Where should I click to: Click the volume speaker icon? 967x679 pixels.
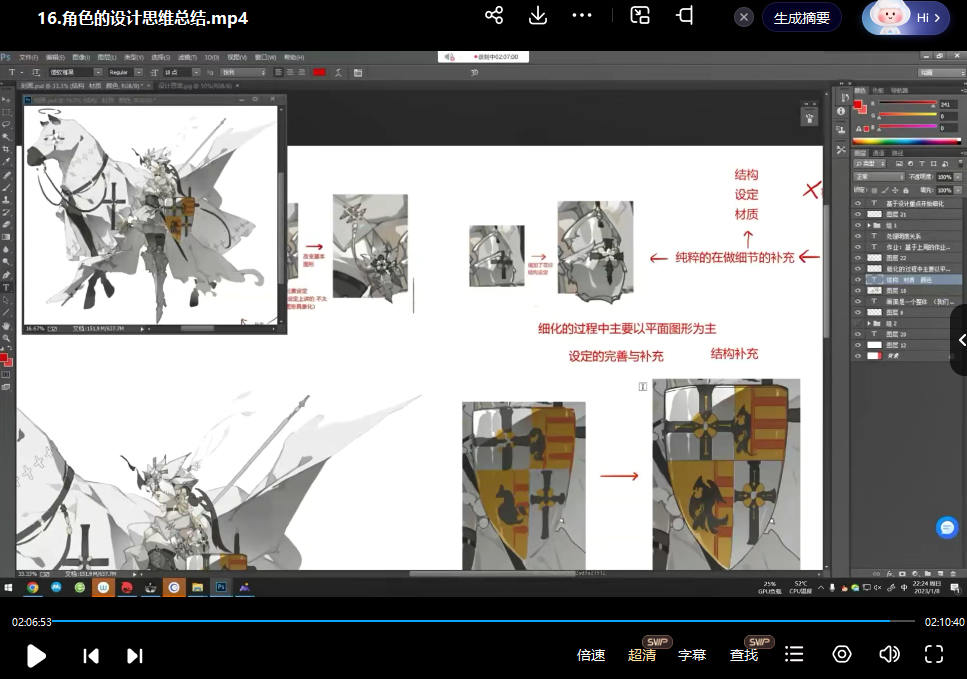[x=889, y=654]
